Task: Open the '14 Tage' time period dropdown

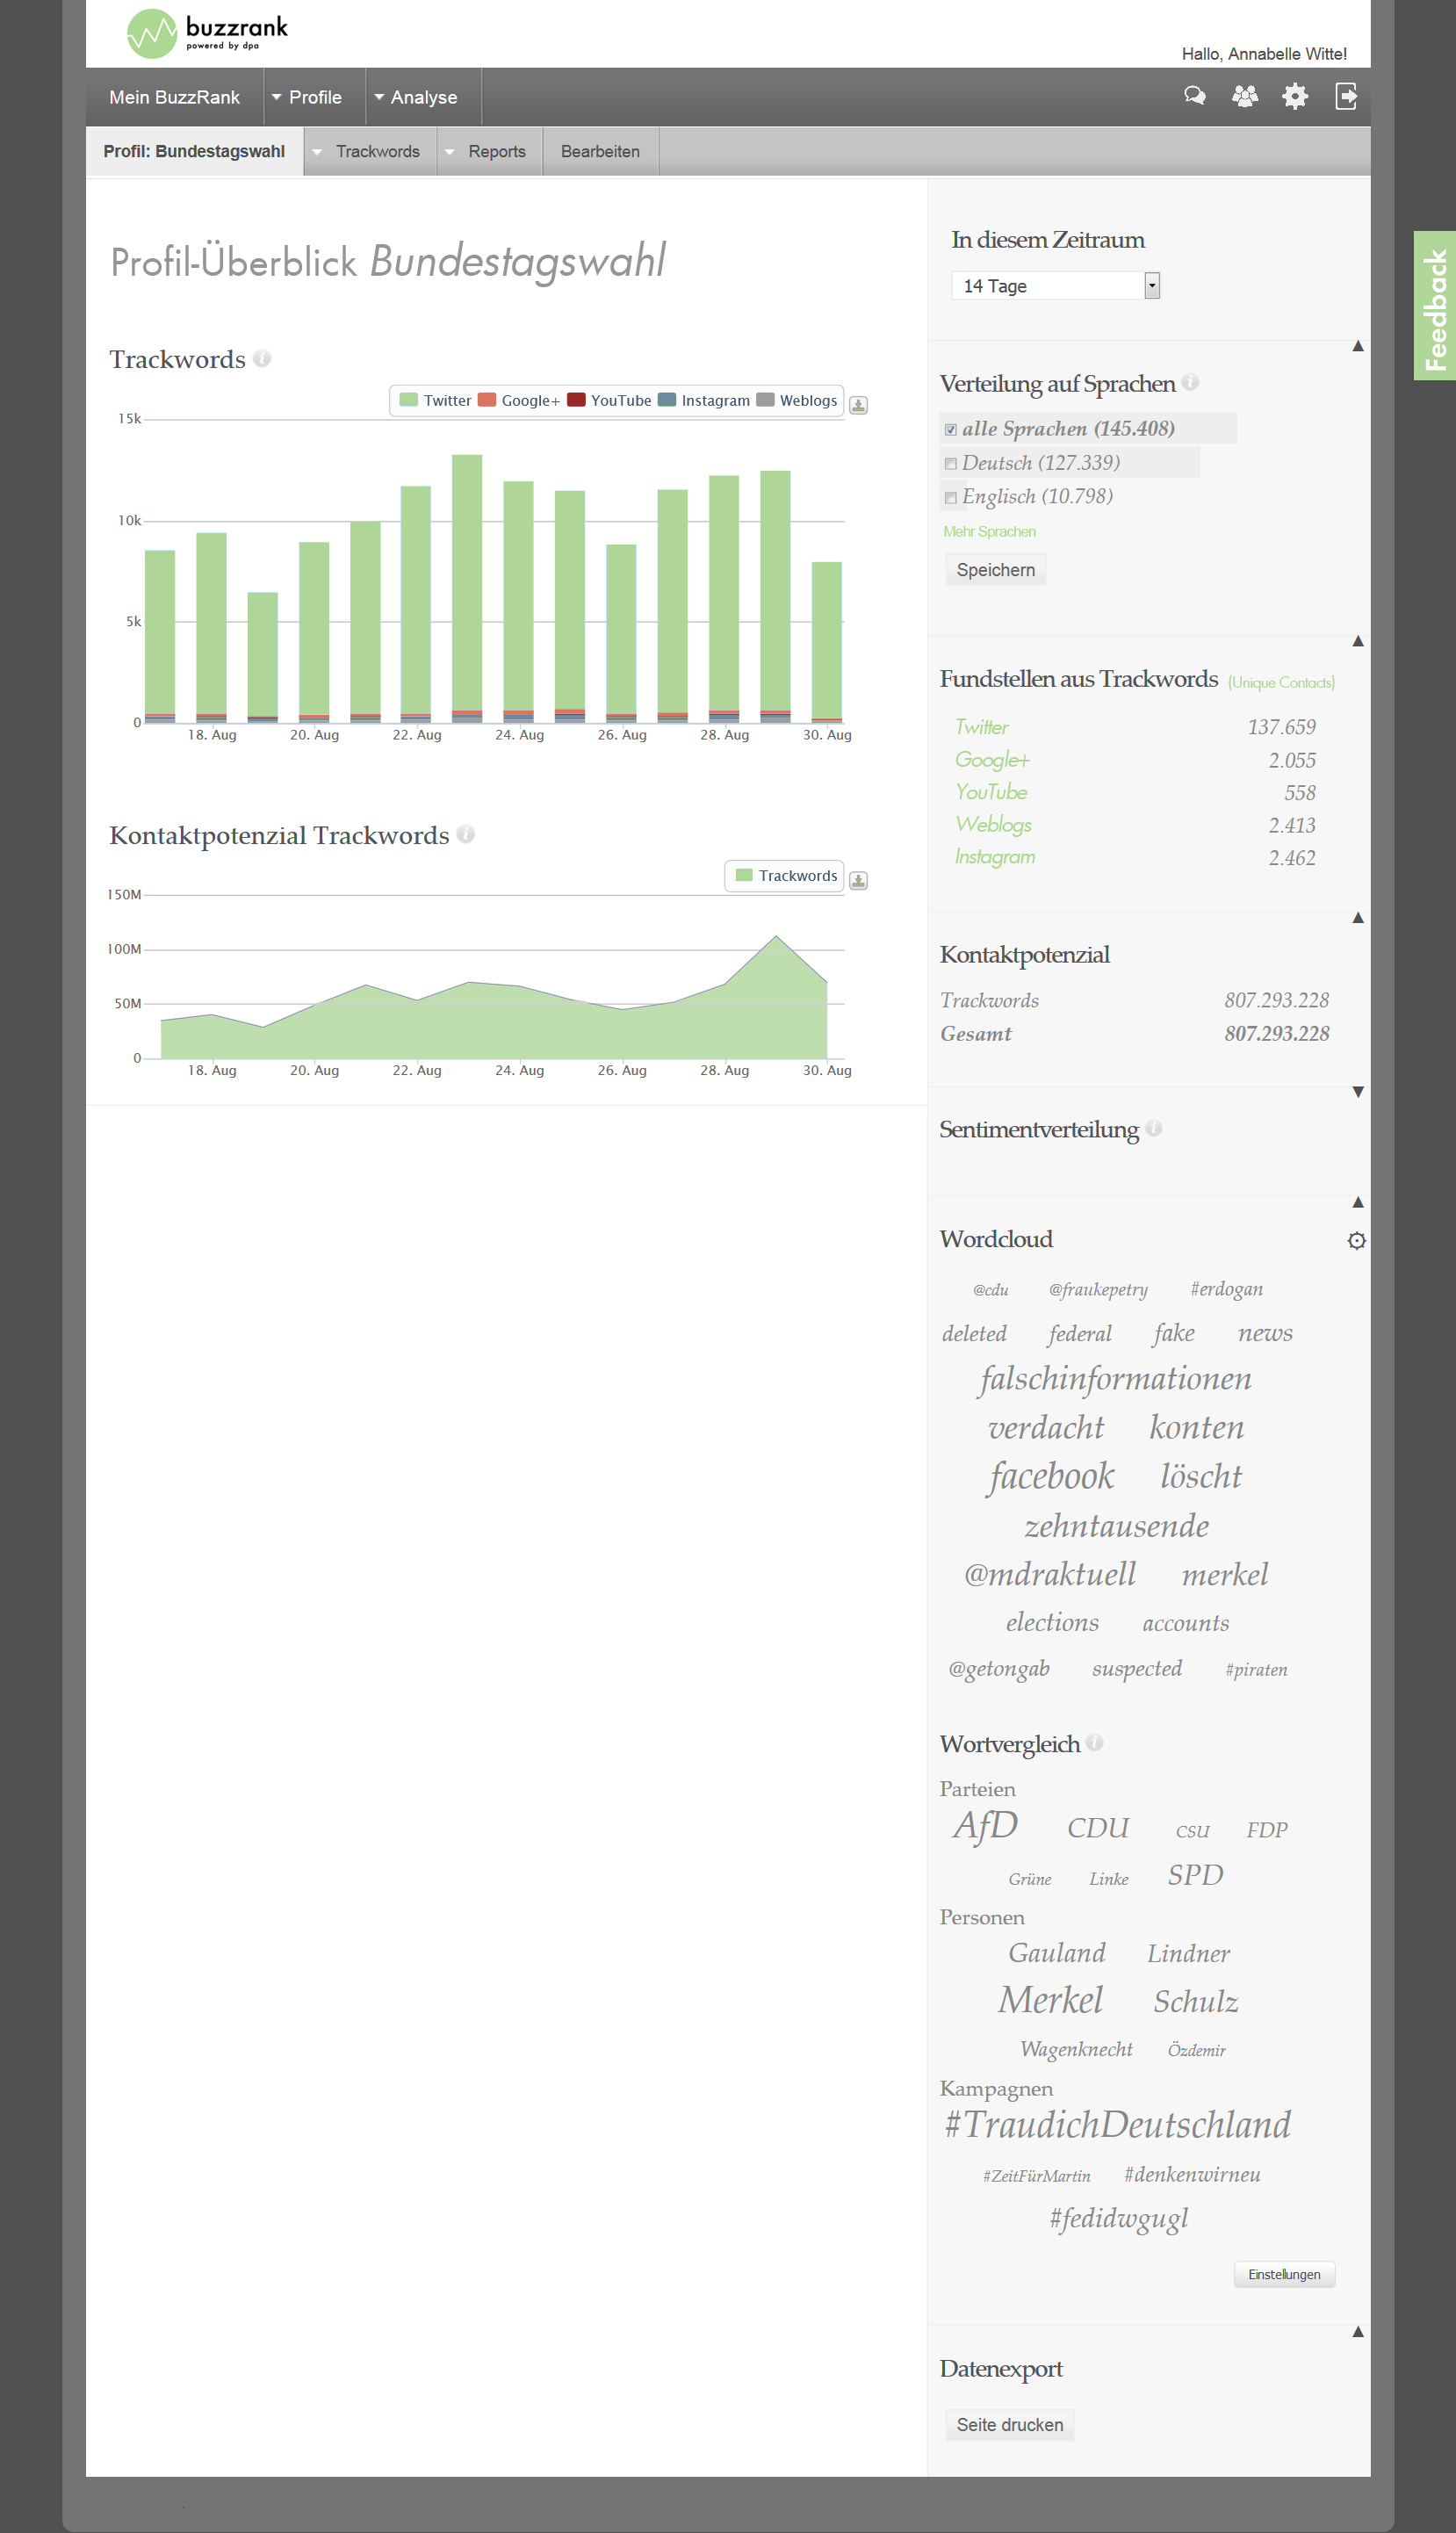Action: (x=1151, y=286)
